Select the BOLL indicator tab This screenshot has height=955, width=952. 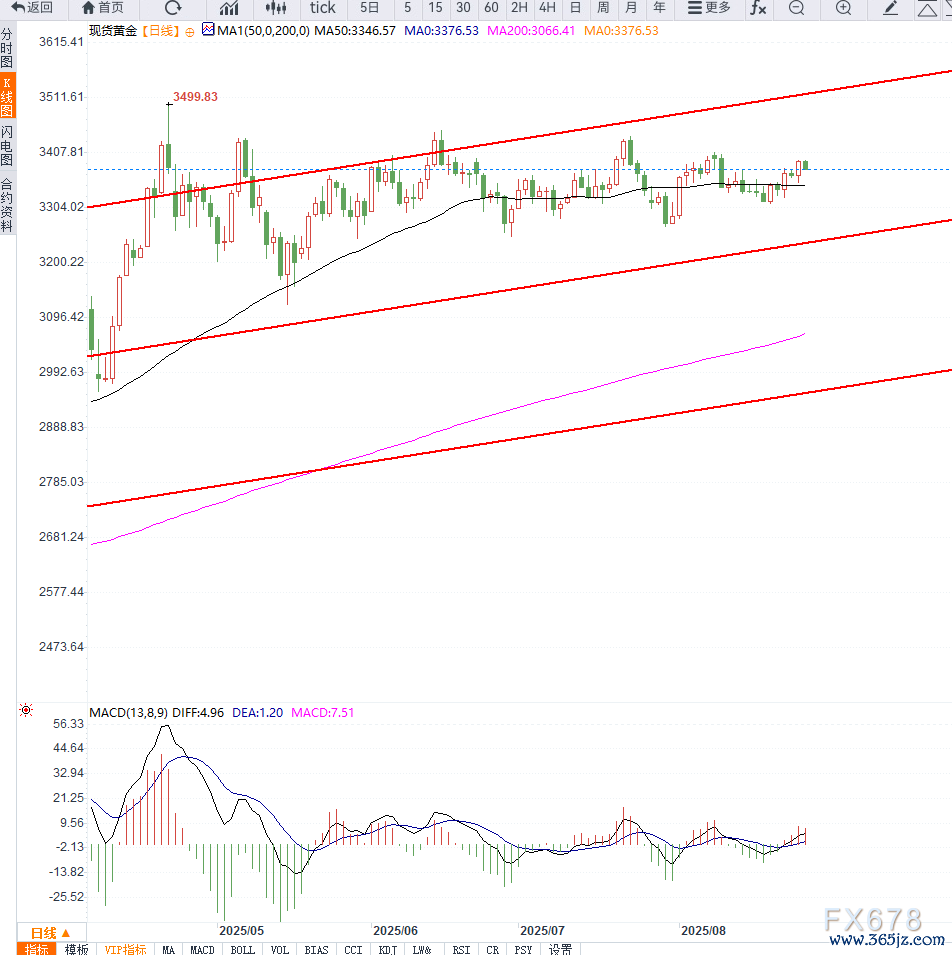click(242, 948)
